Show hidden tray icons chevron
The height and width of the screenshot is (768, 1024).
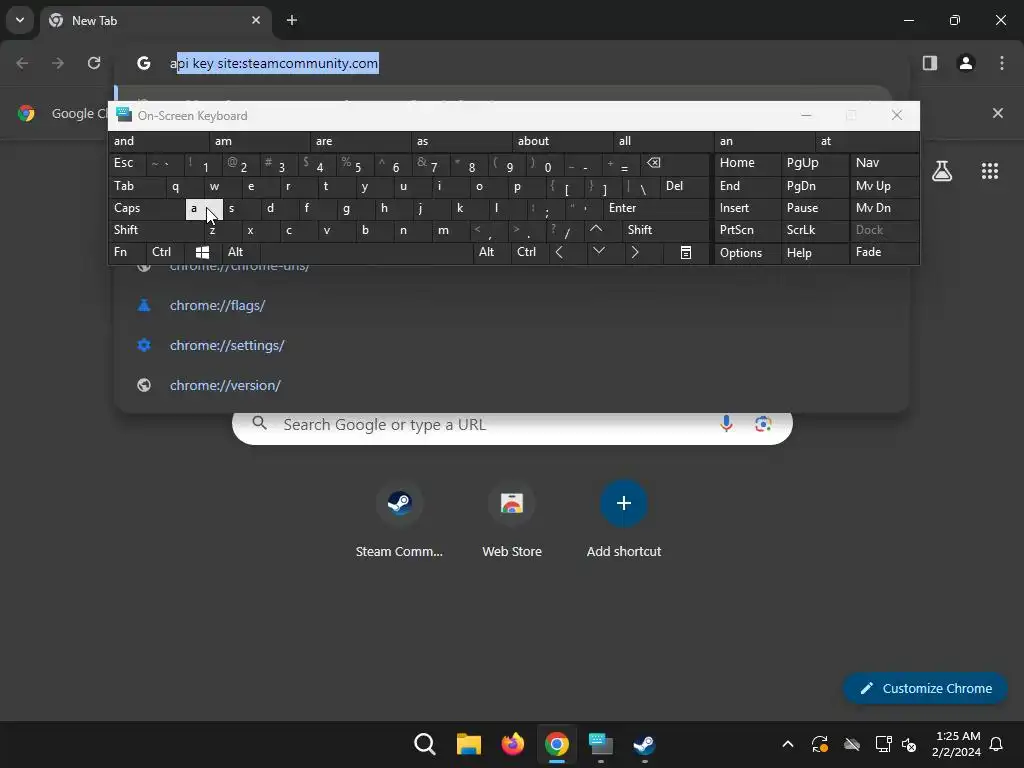coord(788,744)
